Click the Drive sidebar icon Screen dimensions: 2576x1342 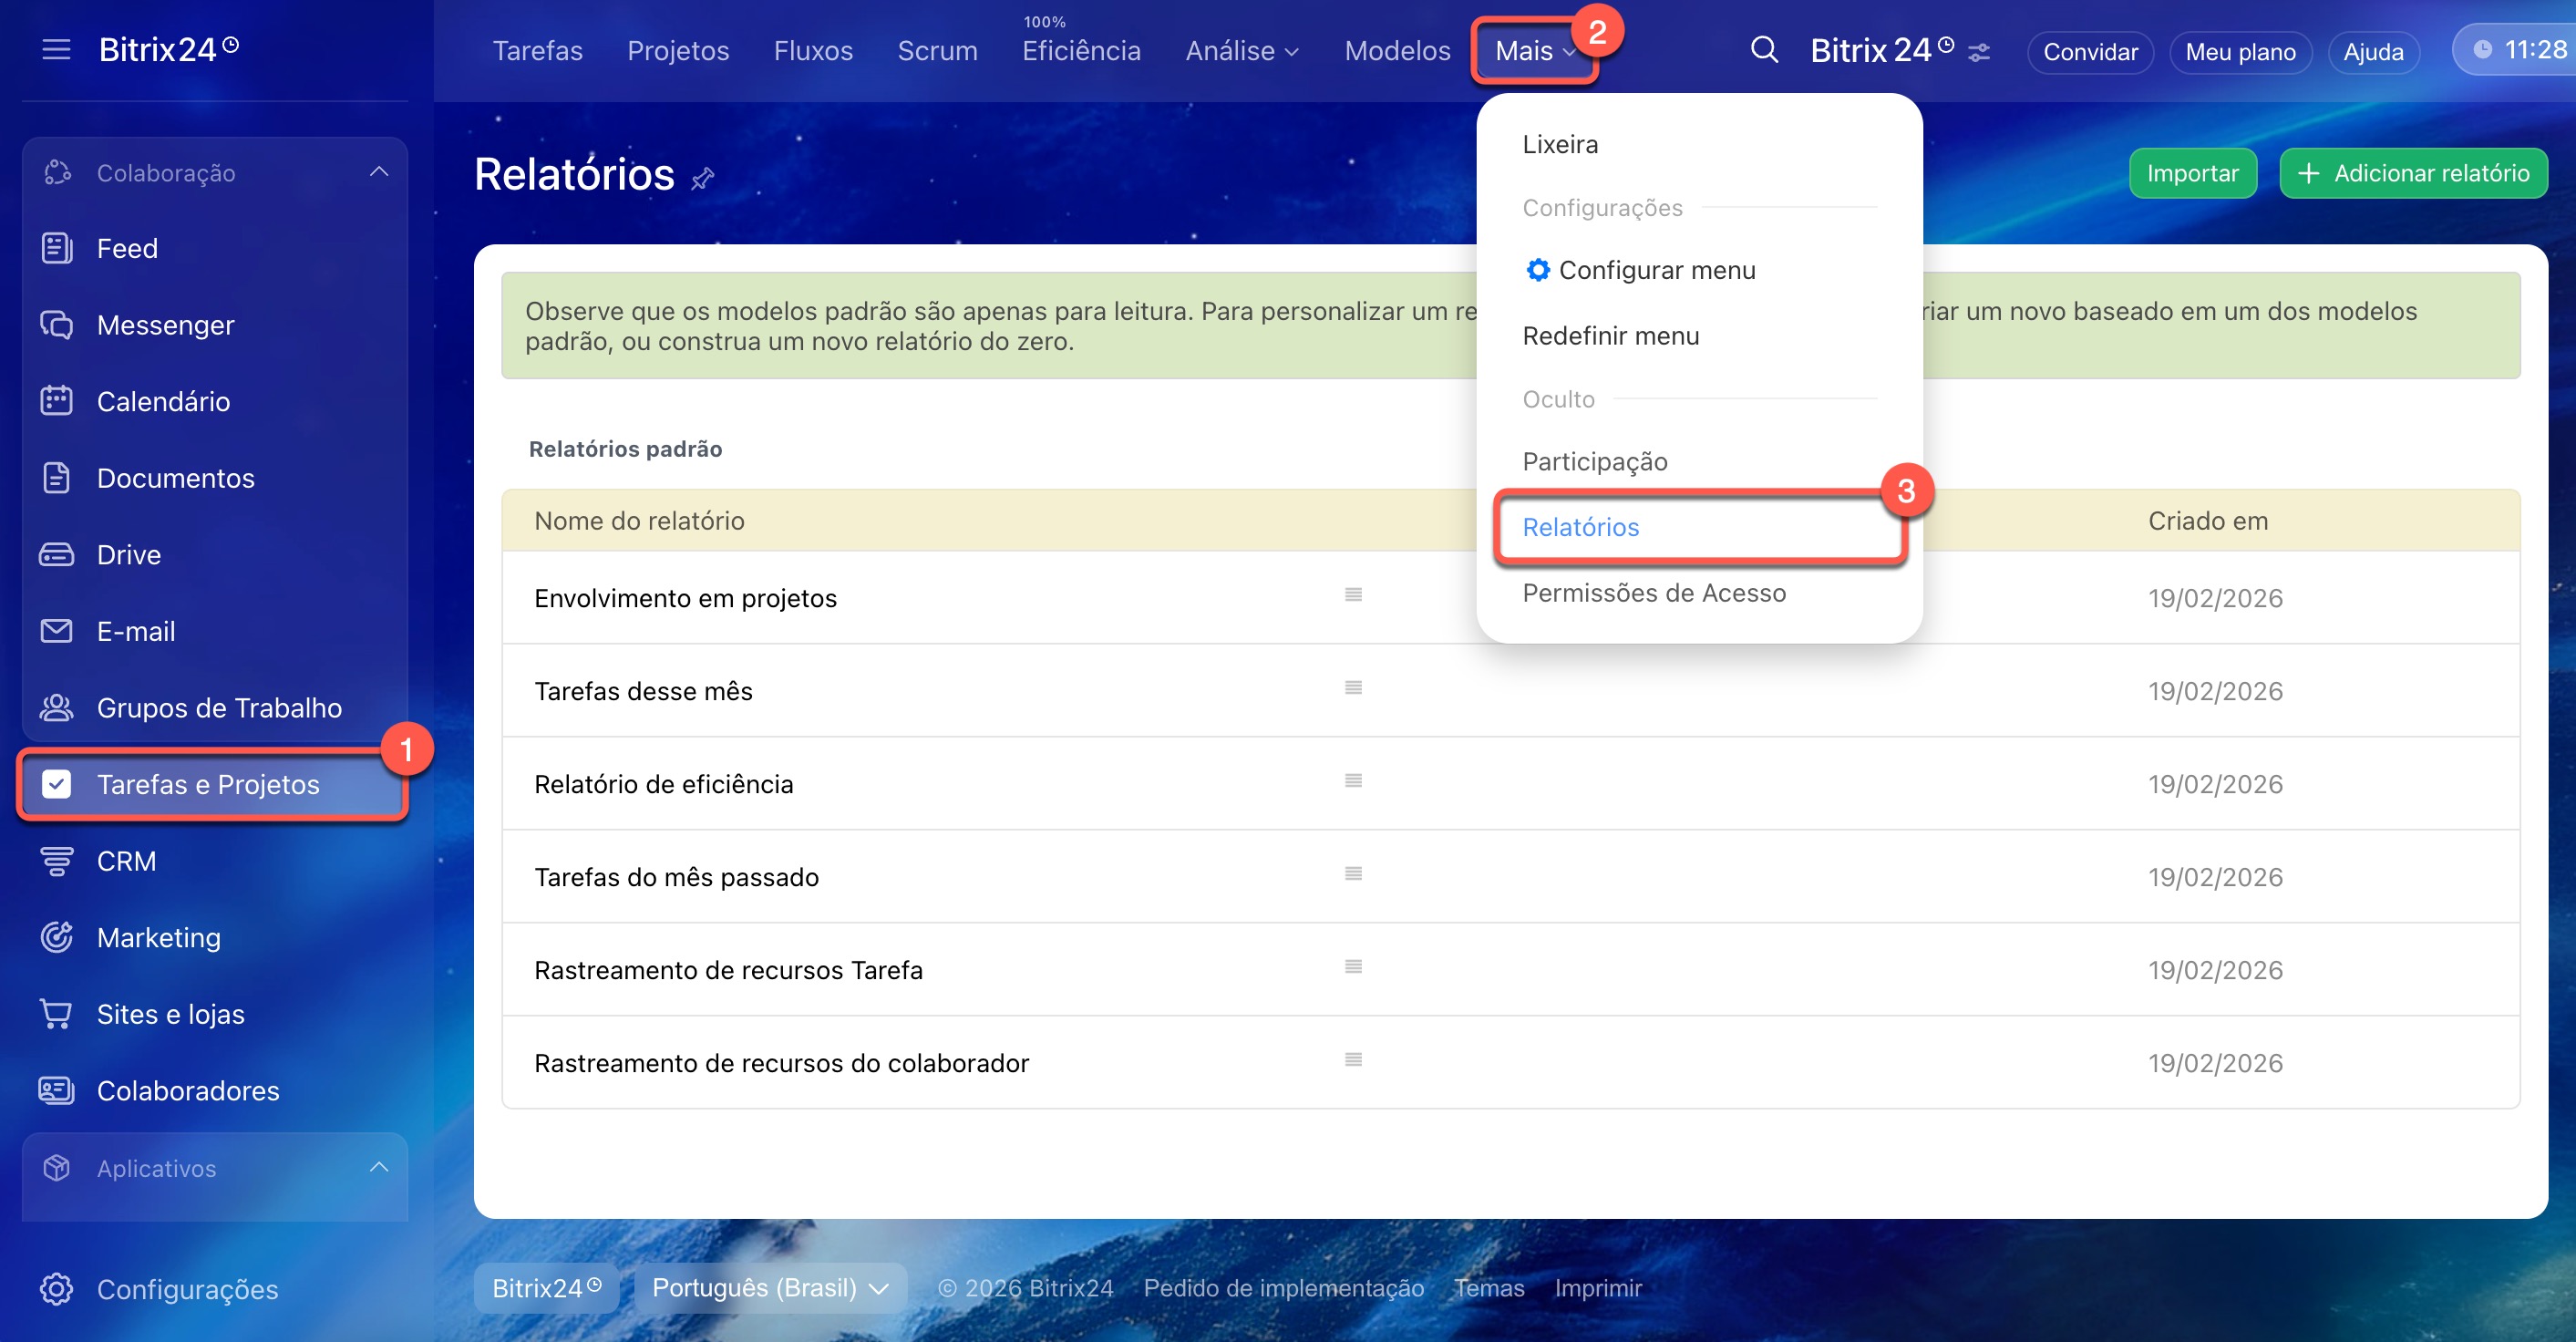(x=56, y=554)
